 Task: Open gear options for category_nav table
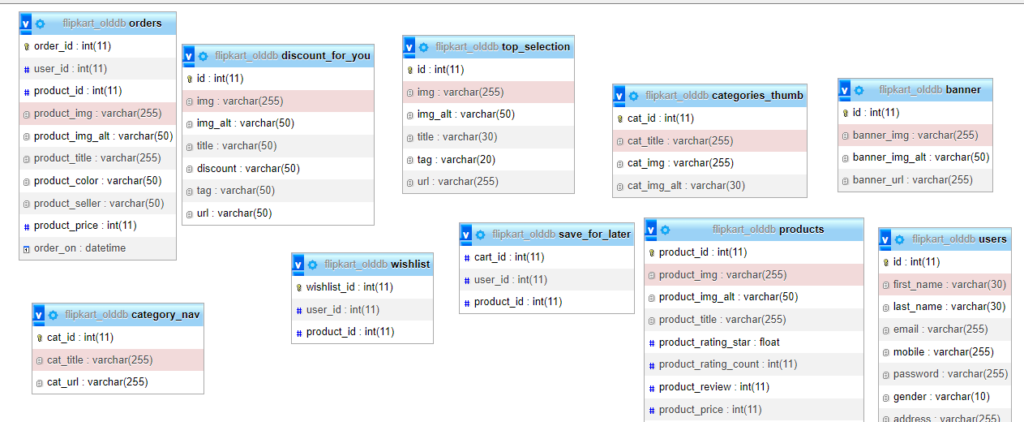coord(53,315)
